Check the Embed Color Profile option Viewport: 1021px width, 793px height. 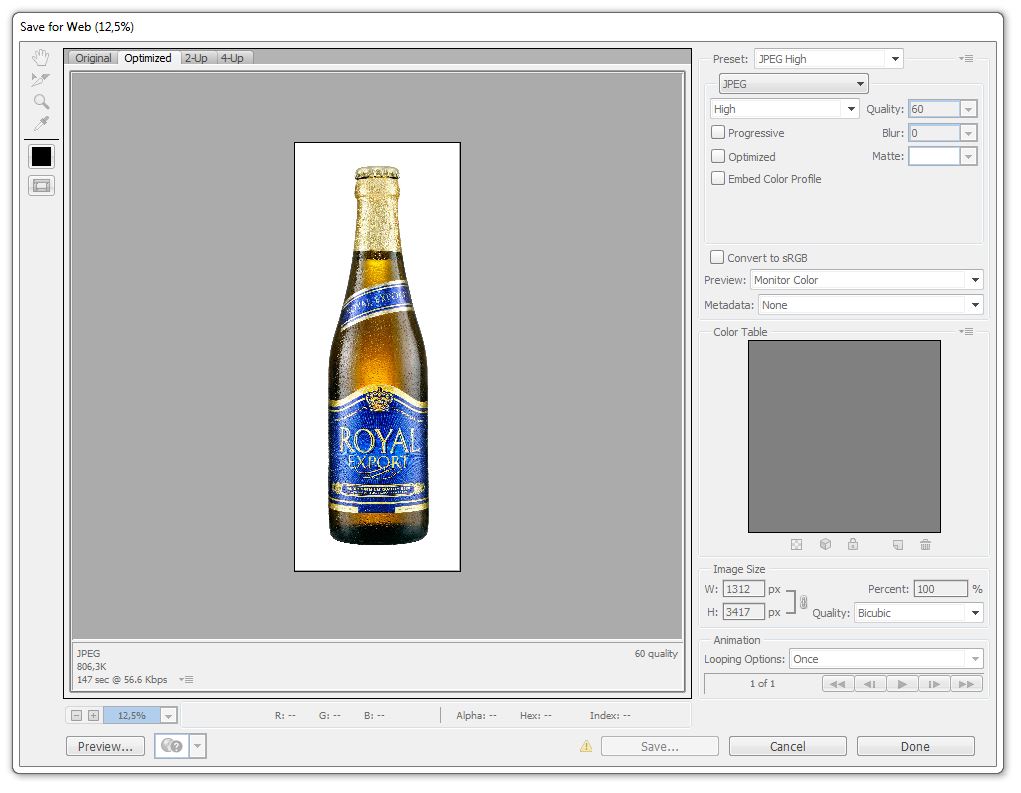tap(717, 179)
